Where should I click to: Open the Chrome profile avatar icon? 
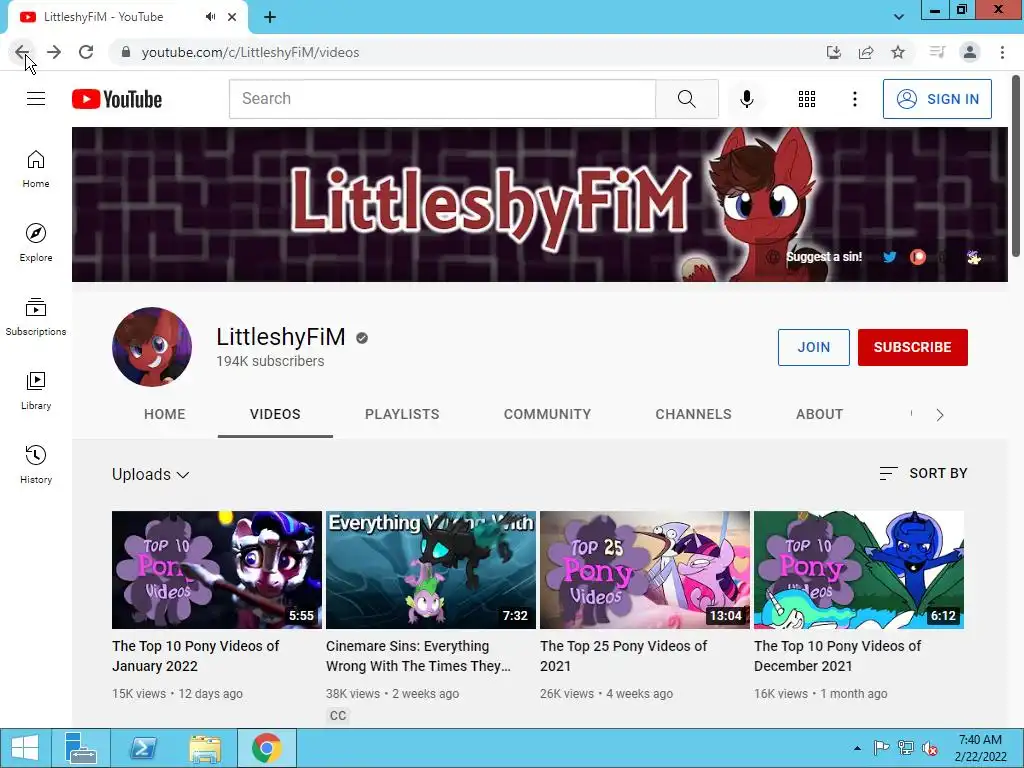point(970,52)
